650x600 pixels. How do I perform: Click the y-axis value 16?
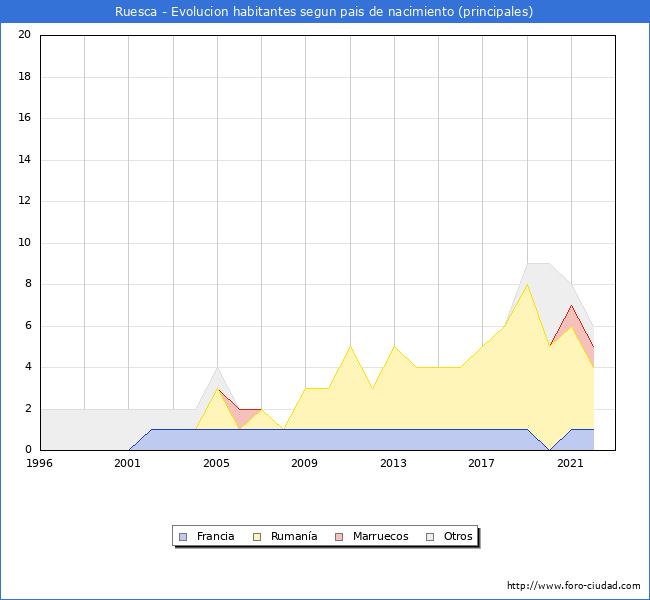tap(25, 118)
